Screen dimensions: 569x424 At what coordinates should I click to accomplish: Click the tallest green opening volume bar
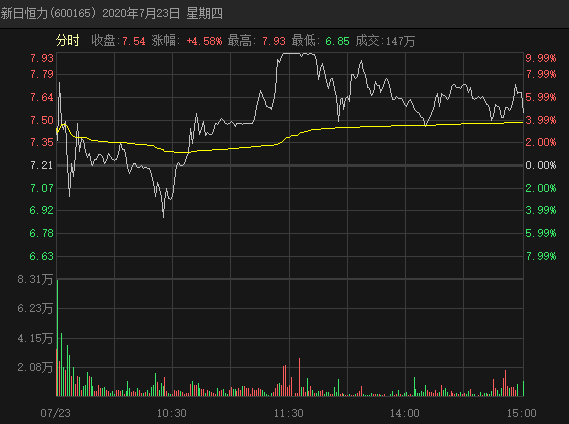click(x=57, y=338)
